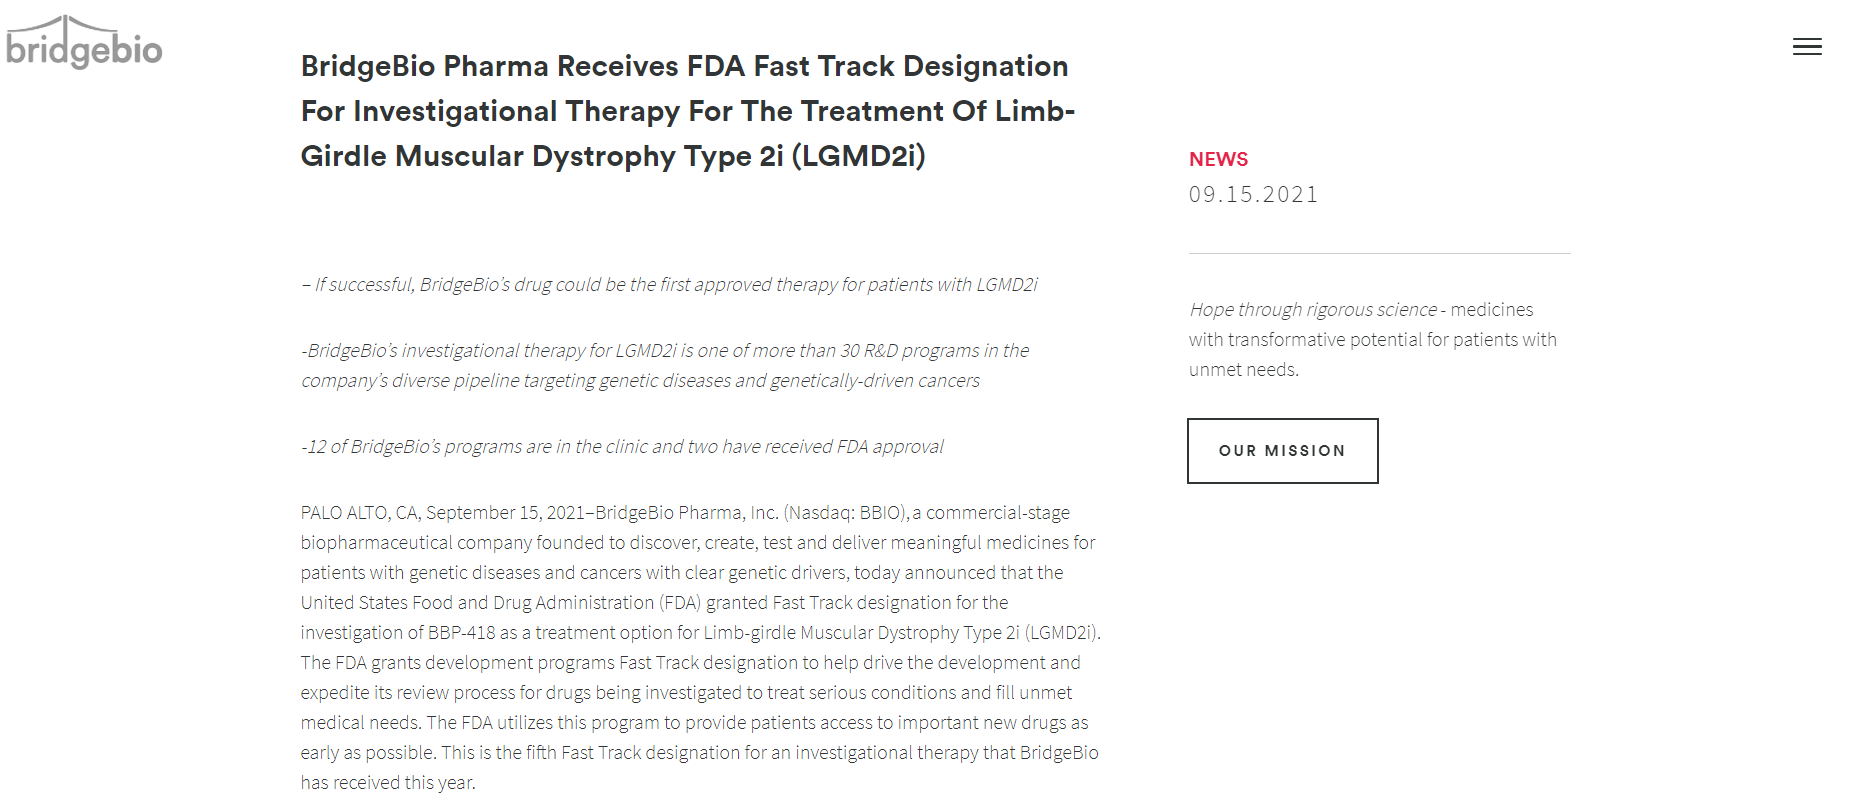Click 'United States Food and Drug Administration' text
This screenshot has height=804, width=1850.
point(477,603)
